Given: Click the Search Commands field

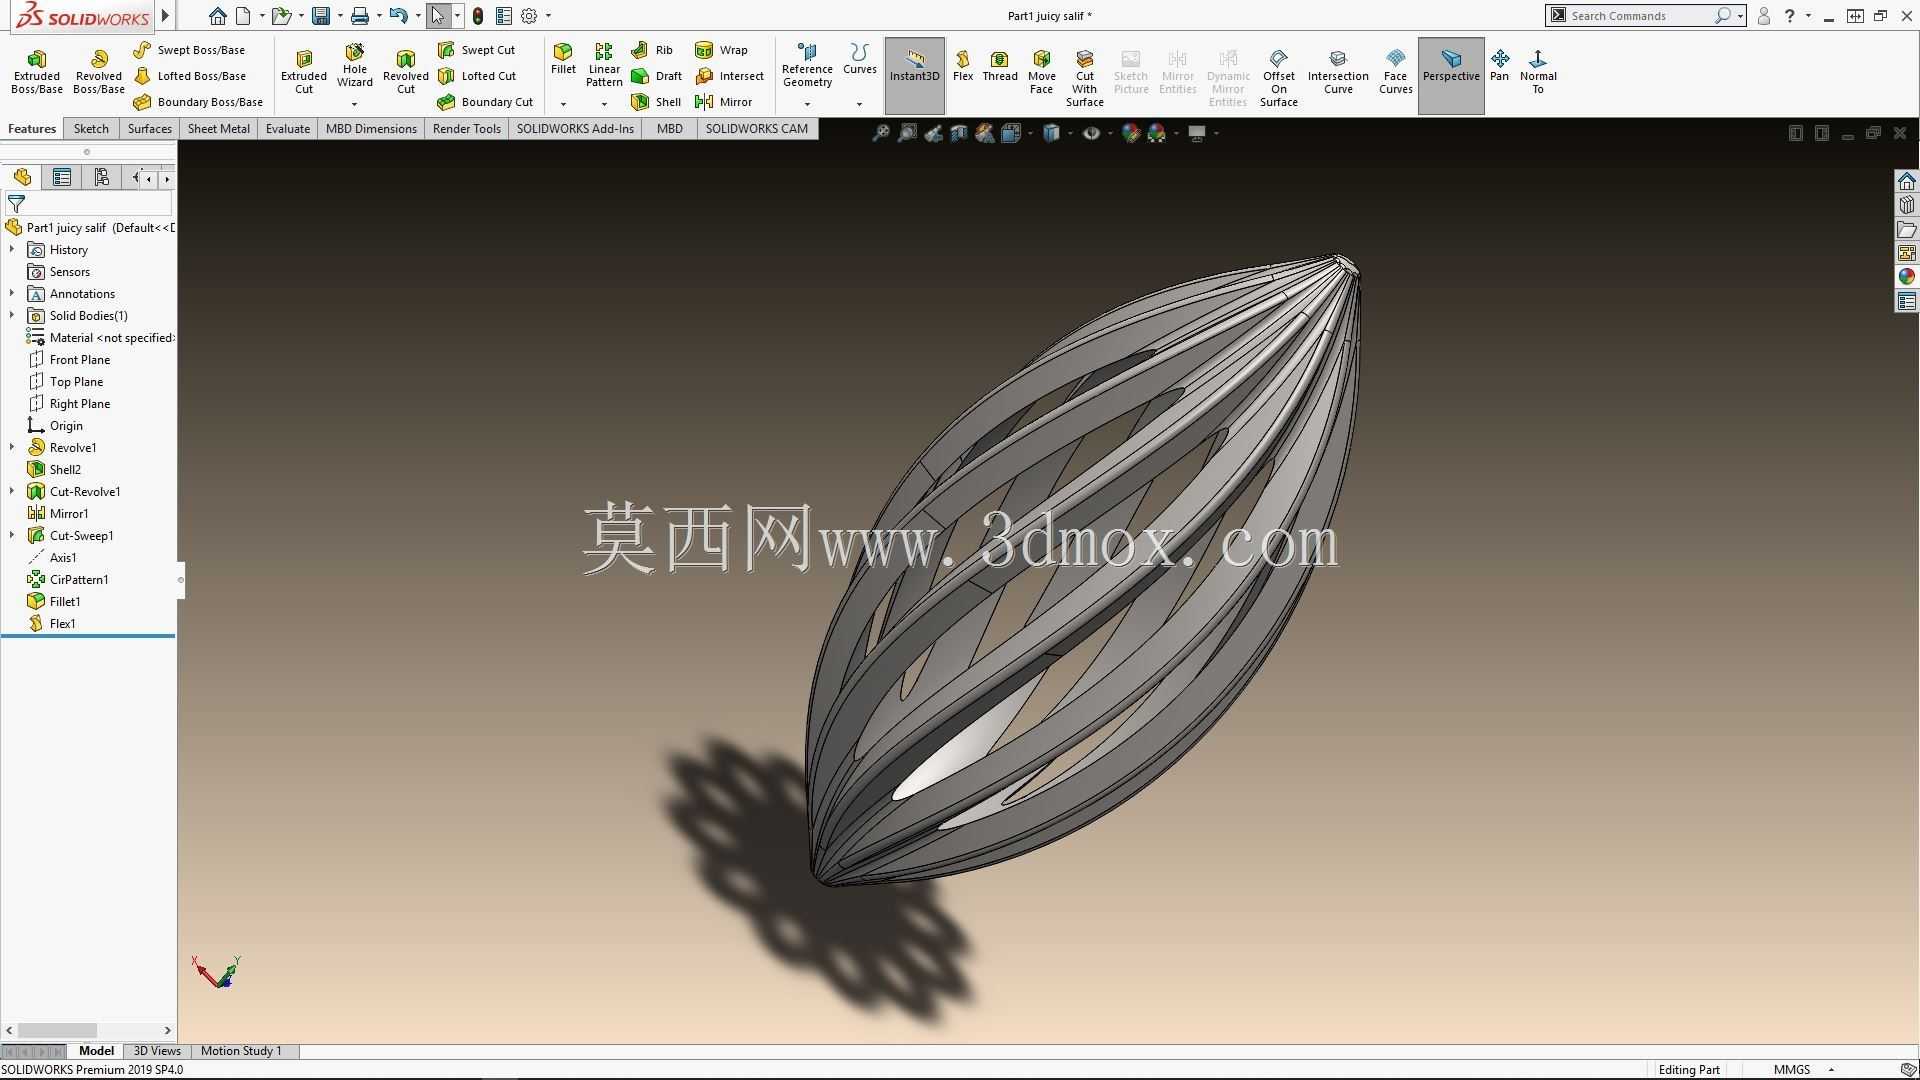Looking at the screenshot, I should 1638,16.
